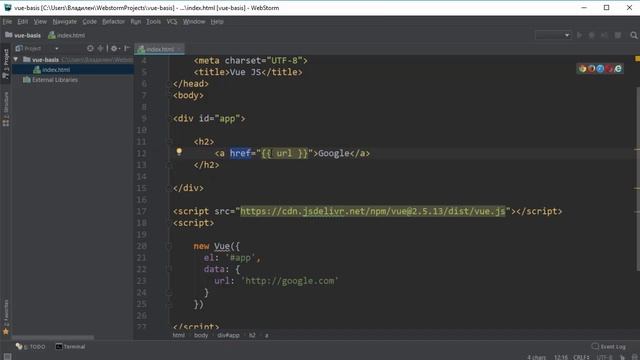
Task: Fold the h2 tag at line 11
Action: (169, 142)
